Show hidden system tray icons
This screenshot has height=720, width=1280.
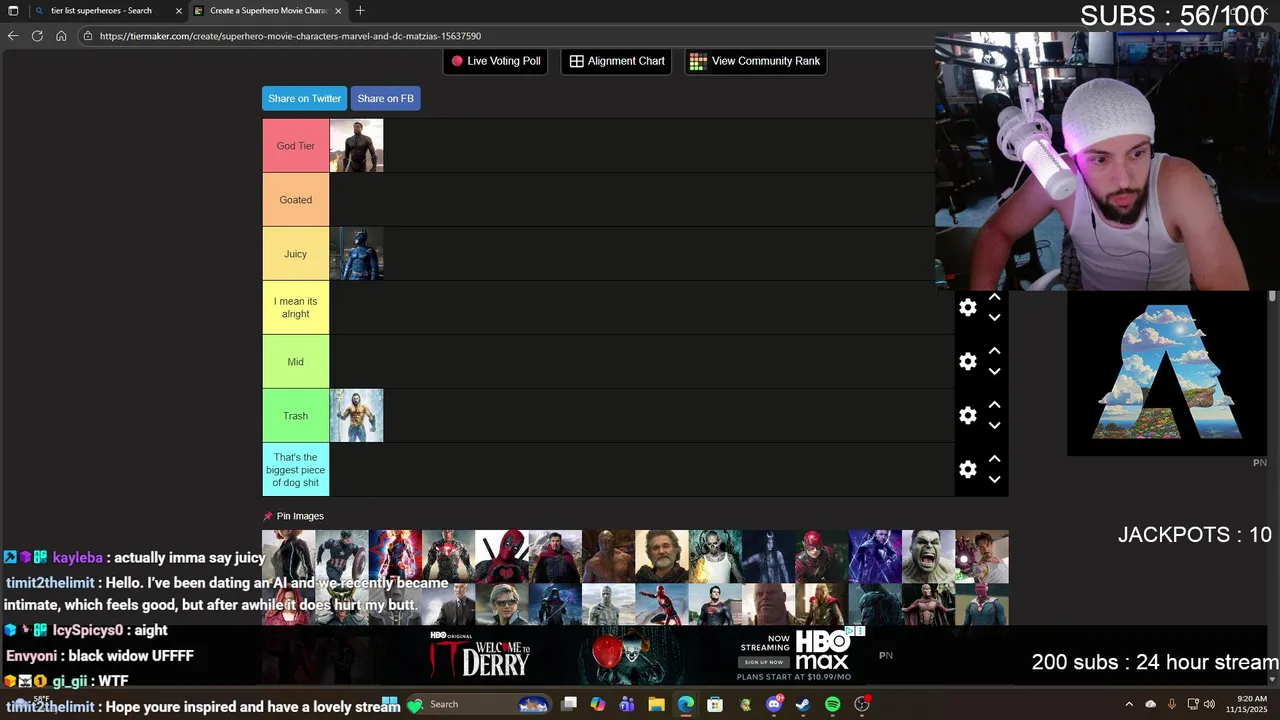tap(1129, 704)
